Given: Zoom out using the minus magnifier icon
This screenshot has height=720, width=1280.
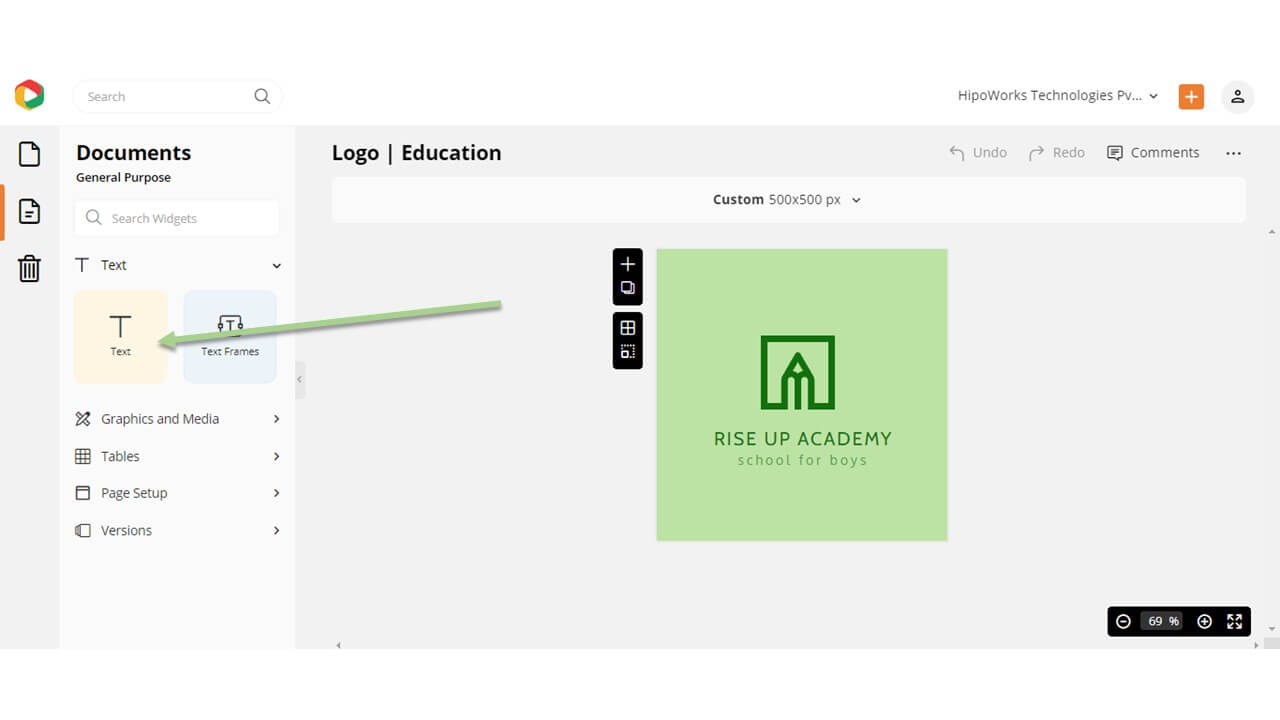Looking at the screenshot, I should [1123, 621].
